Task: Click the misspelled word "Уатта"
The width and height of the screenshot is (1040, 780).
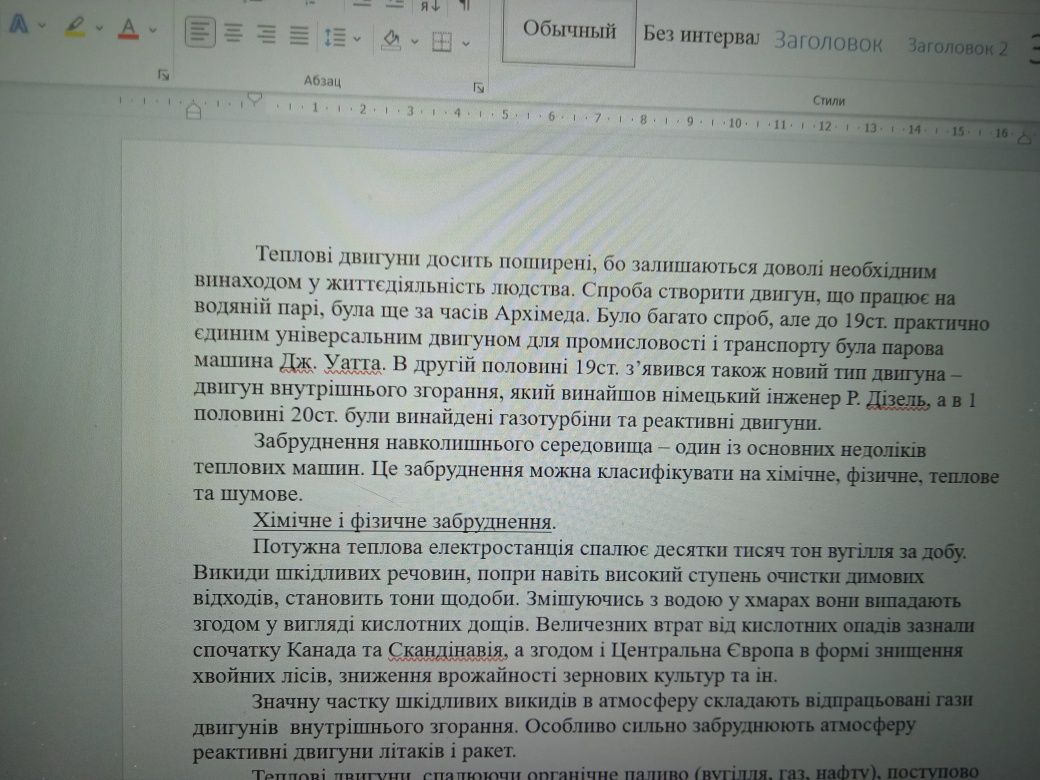Action: tap(354, 363)
